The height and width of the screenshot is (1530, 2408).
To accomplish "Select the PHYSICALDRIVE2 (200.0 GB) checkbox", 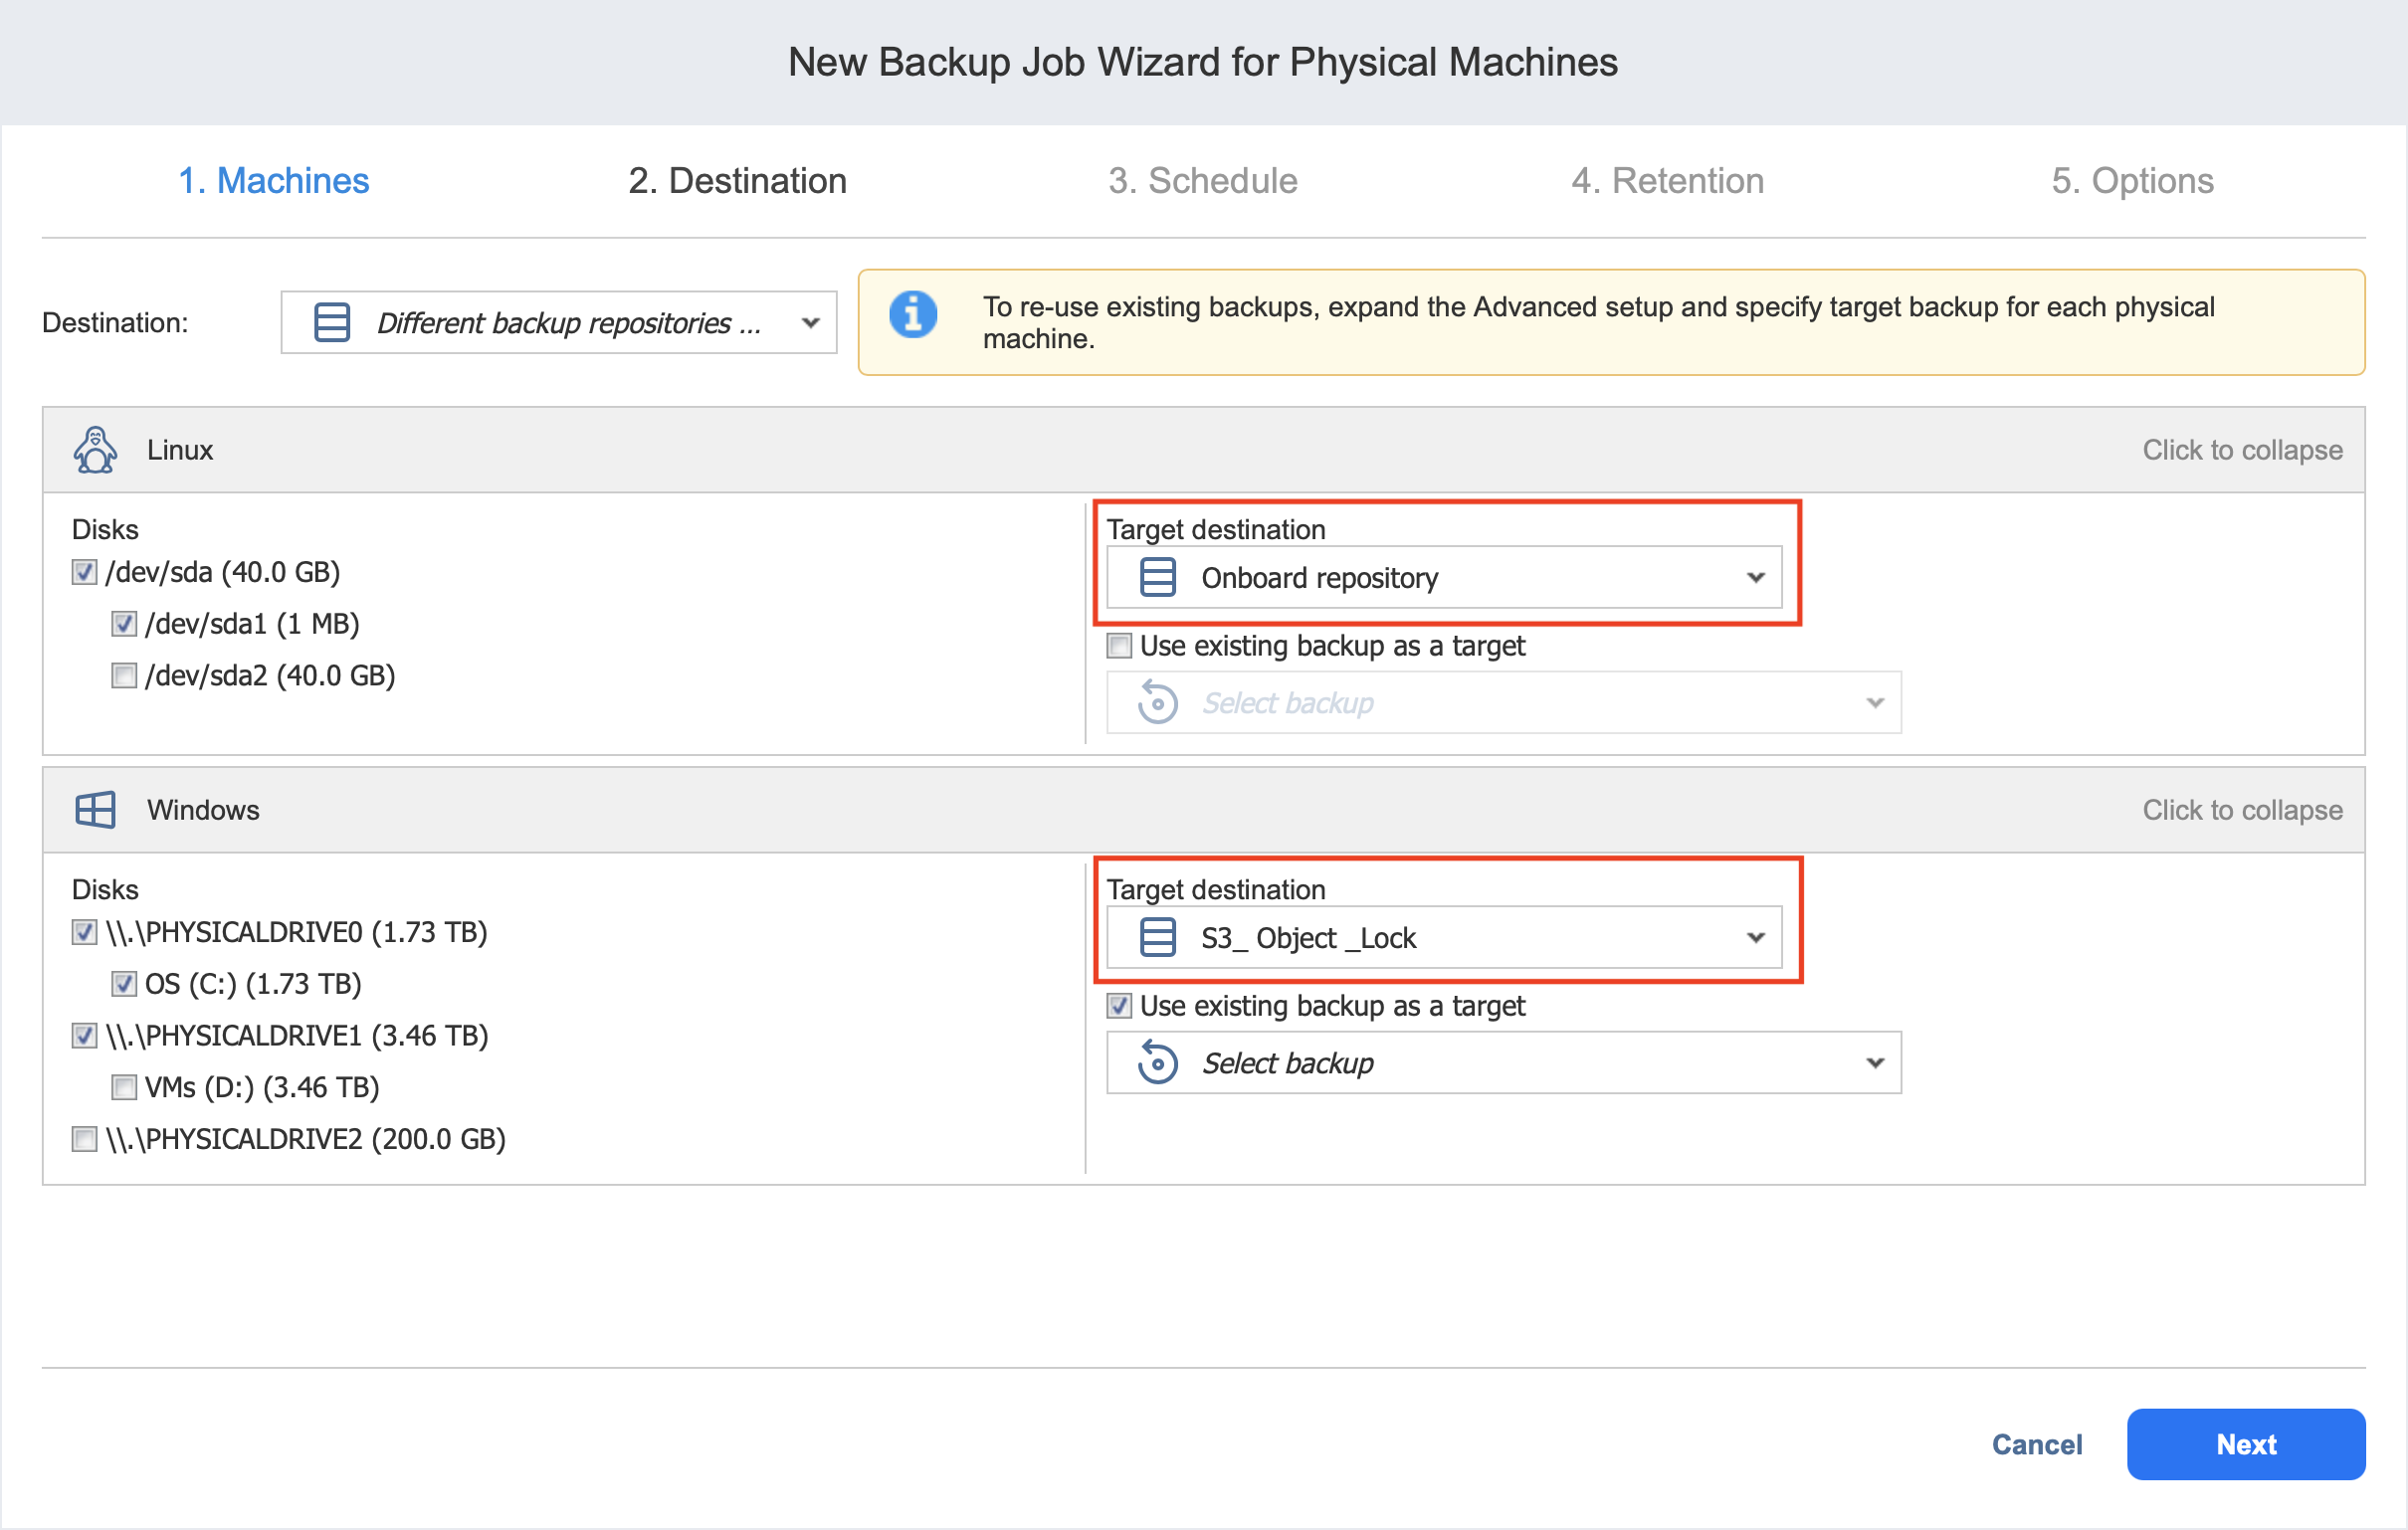I will pos(85,1140).
